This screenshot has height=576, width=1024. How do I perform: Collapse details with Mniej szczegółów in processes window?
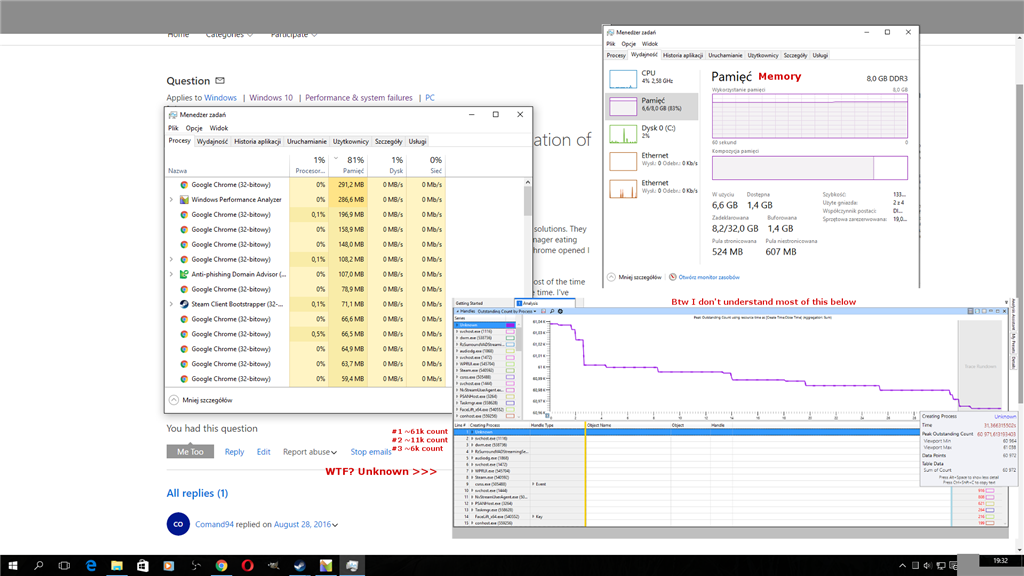[200, 400]
